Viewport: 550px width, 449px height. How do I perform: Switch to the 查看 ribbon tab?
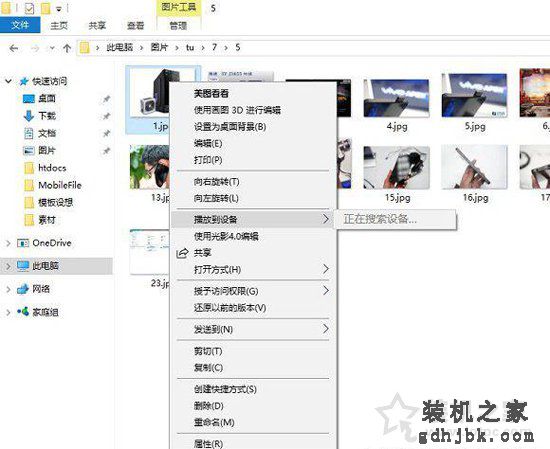pos(135,26)
